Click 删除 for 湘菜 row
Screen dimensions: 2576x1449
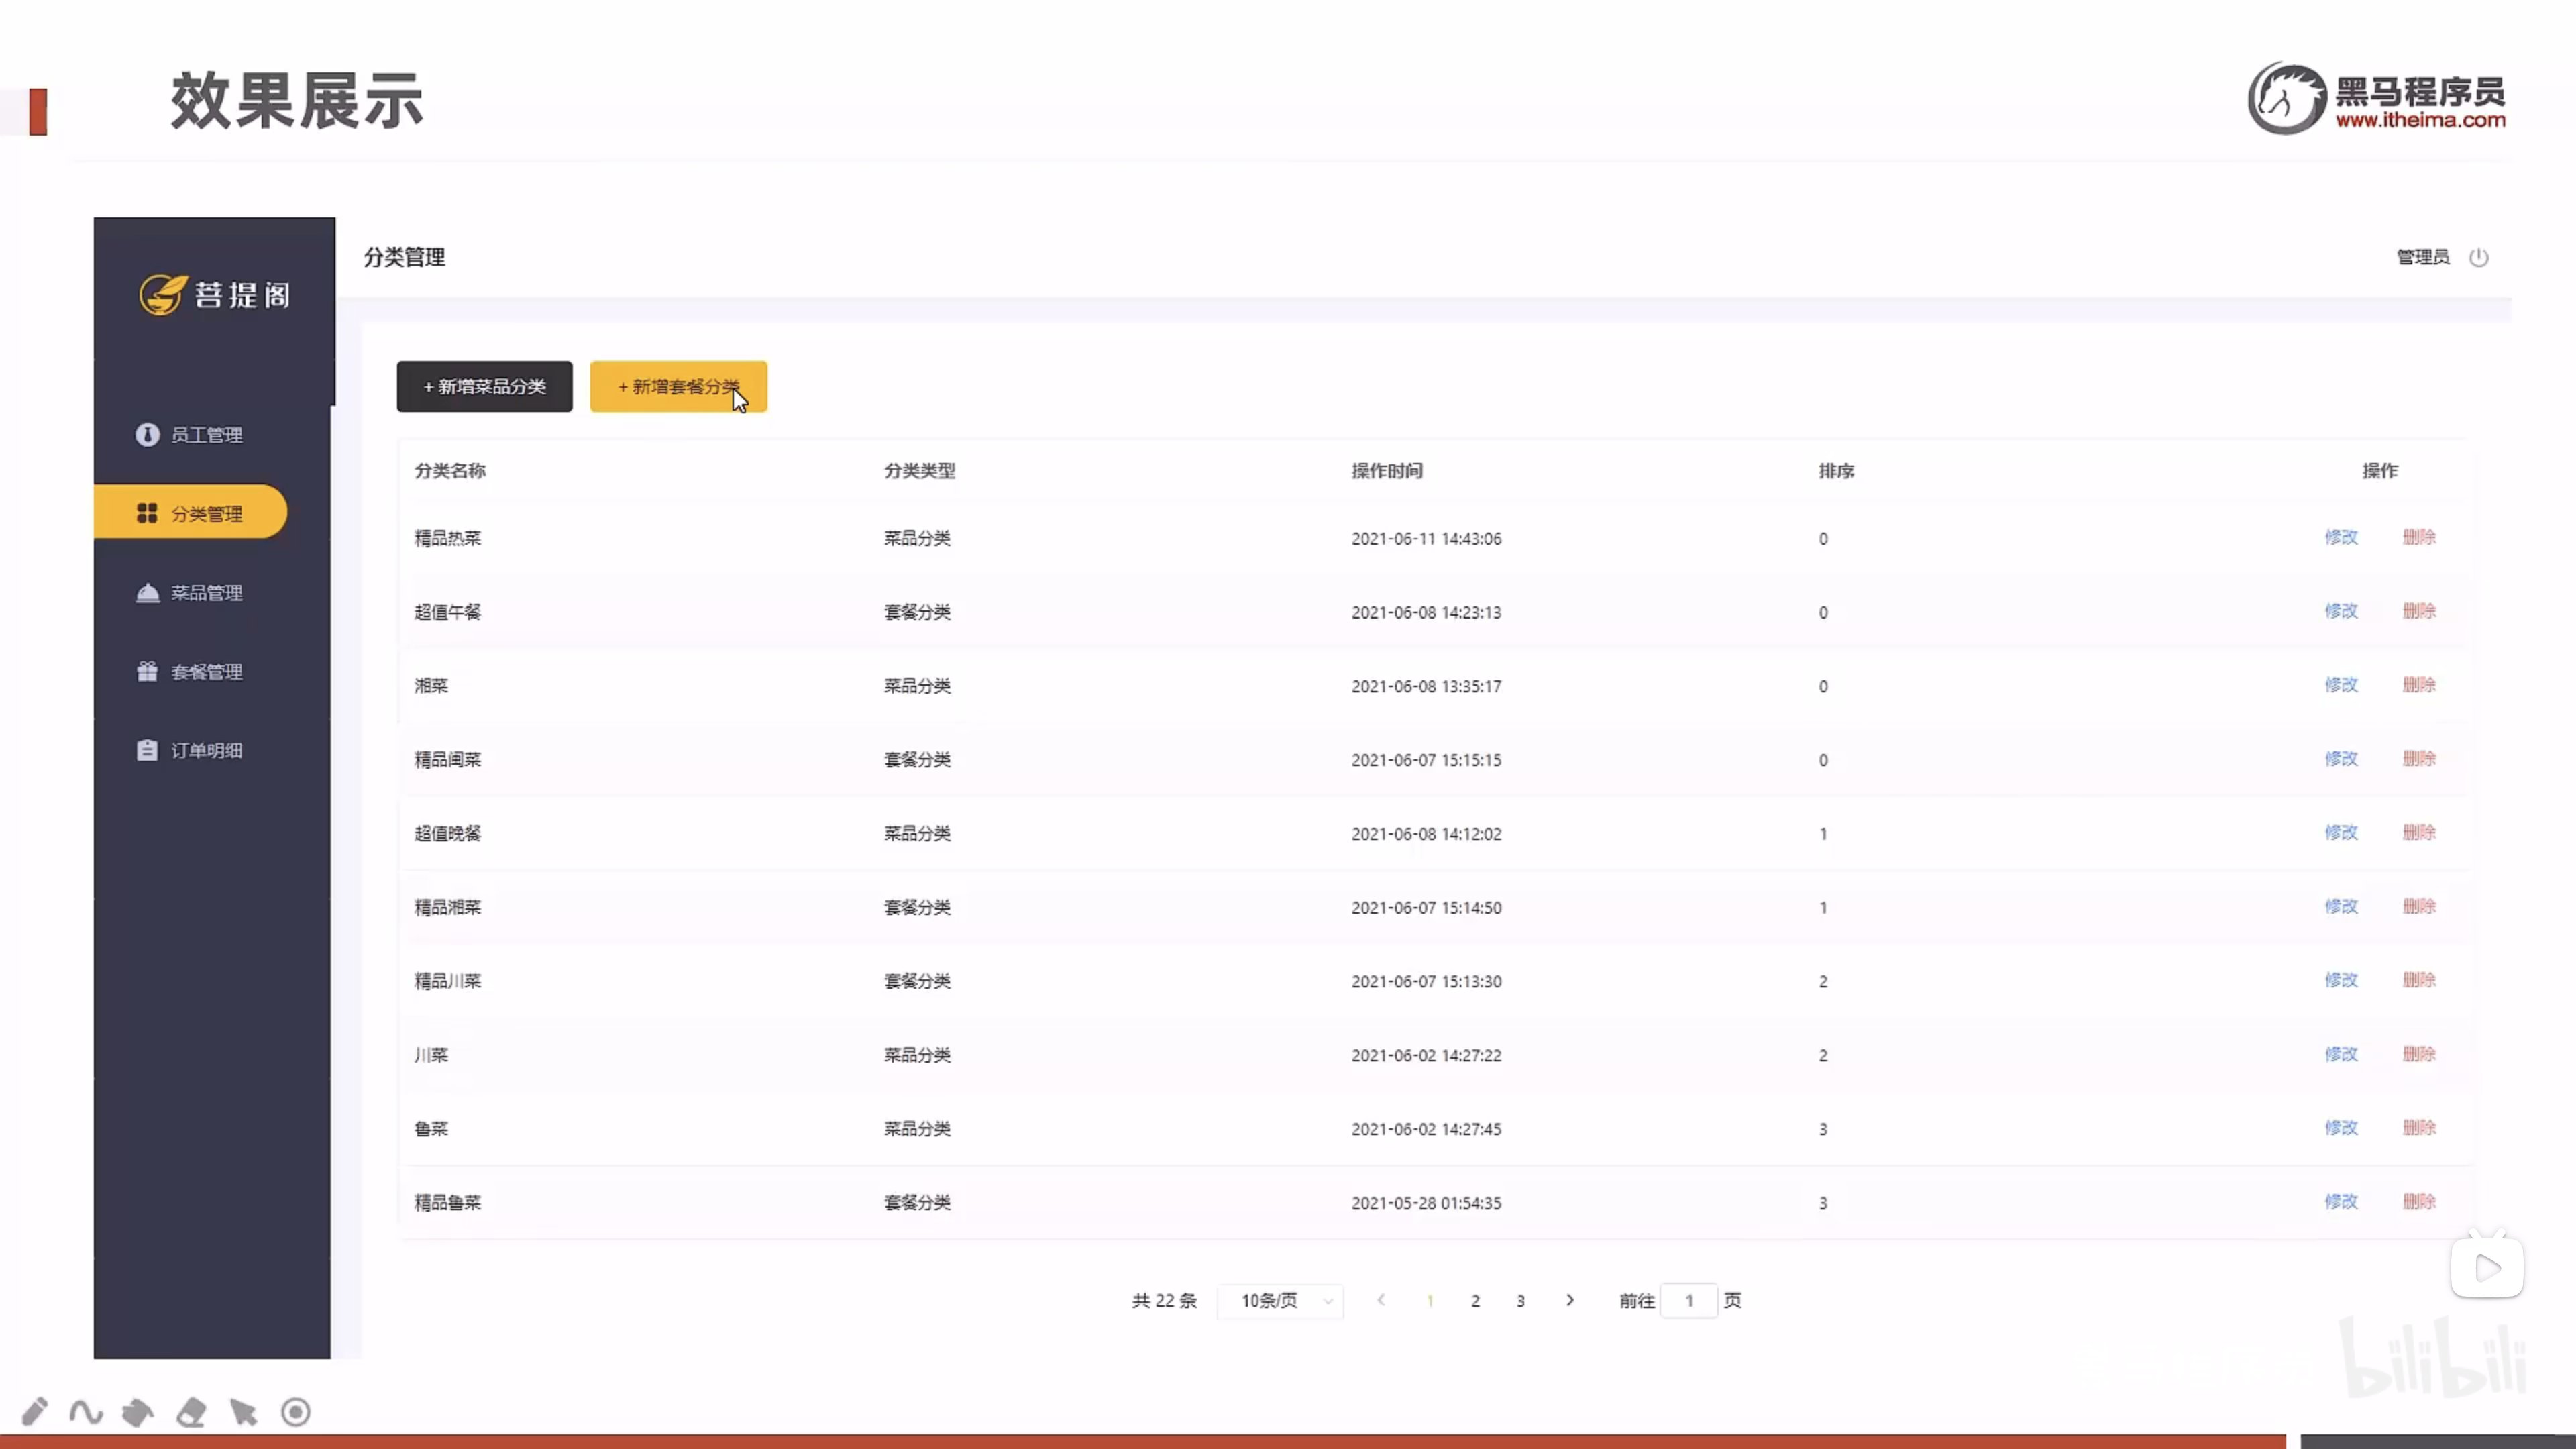[x=2418, y=685]
